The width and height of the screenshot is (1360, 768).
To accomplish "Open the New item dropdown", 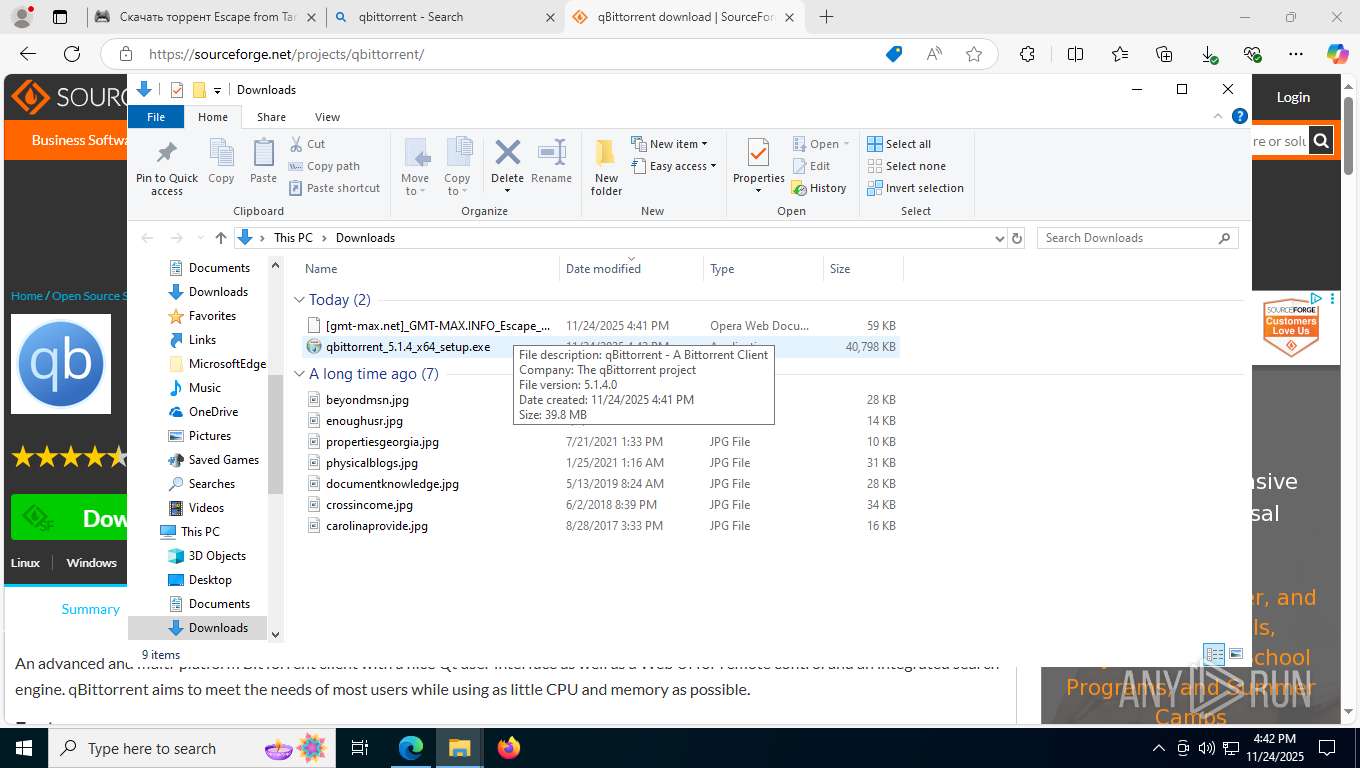I will tap(669, 144).
